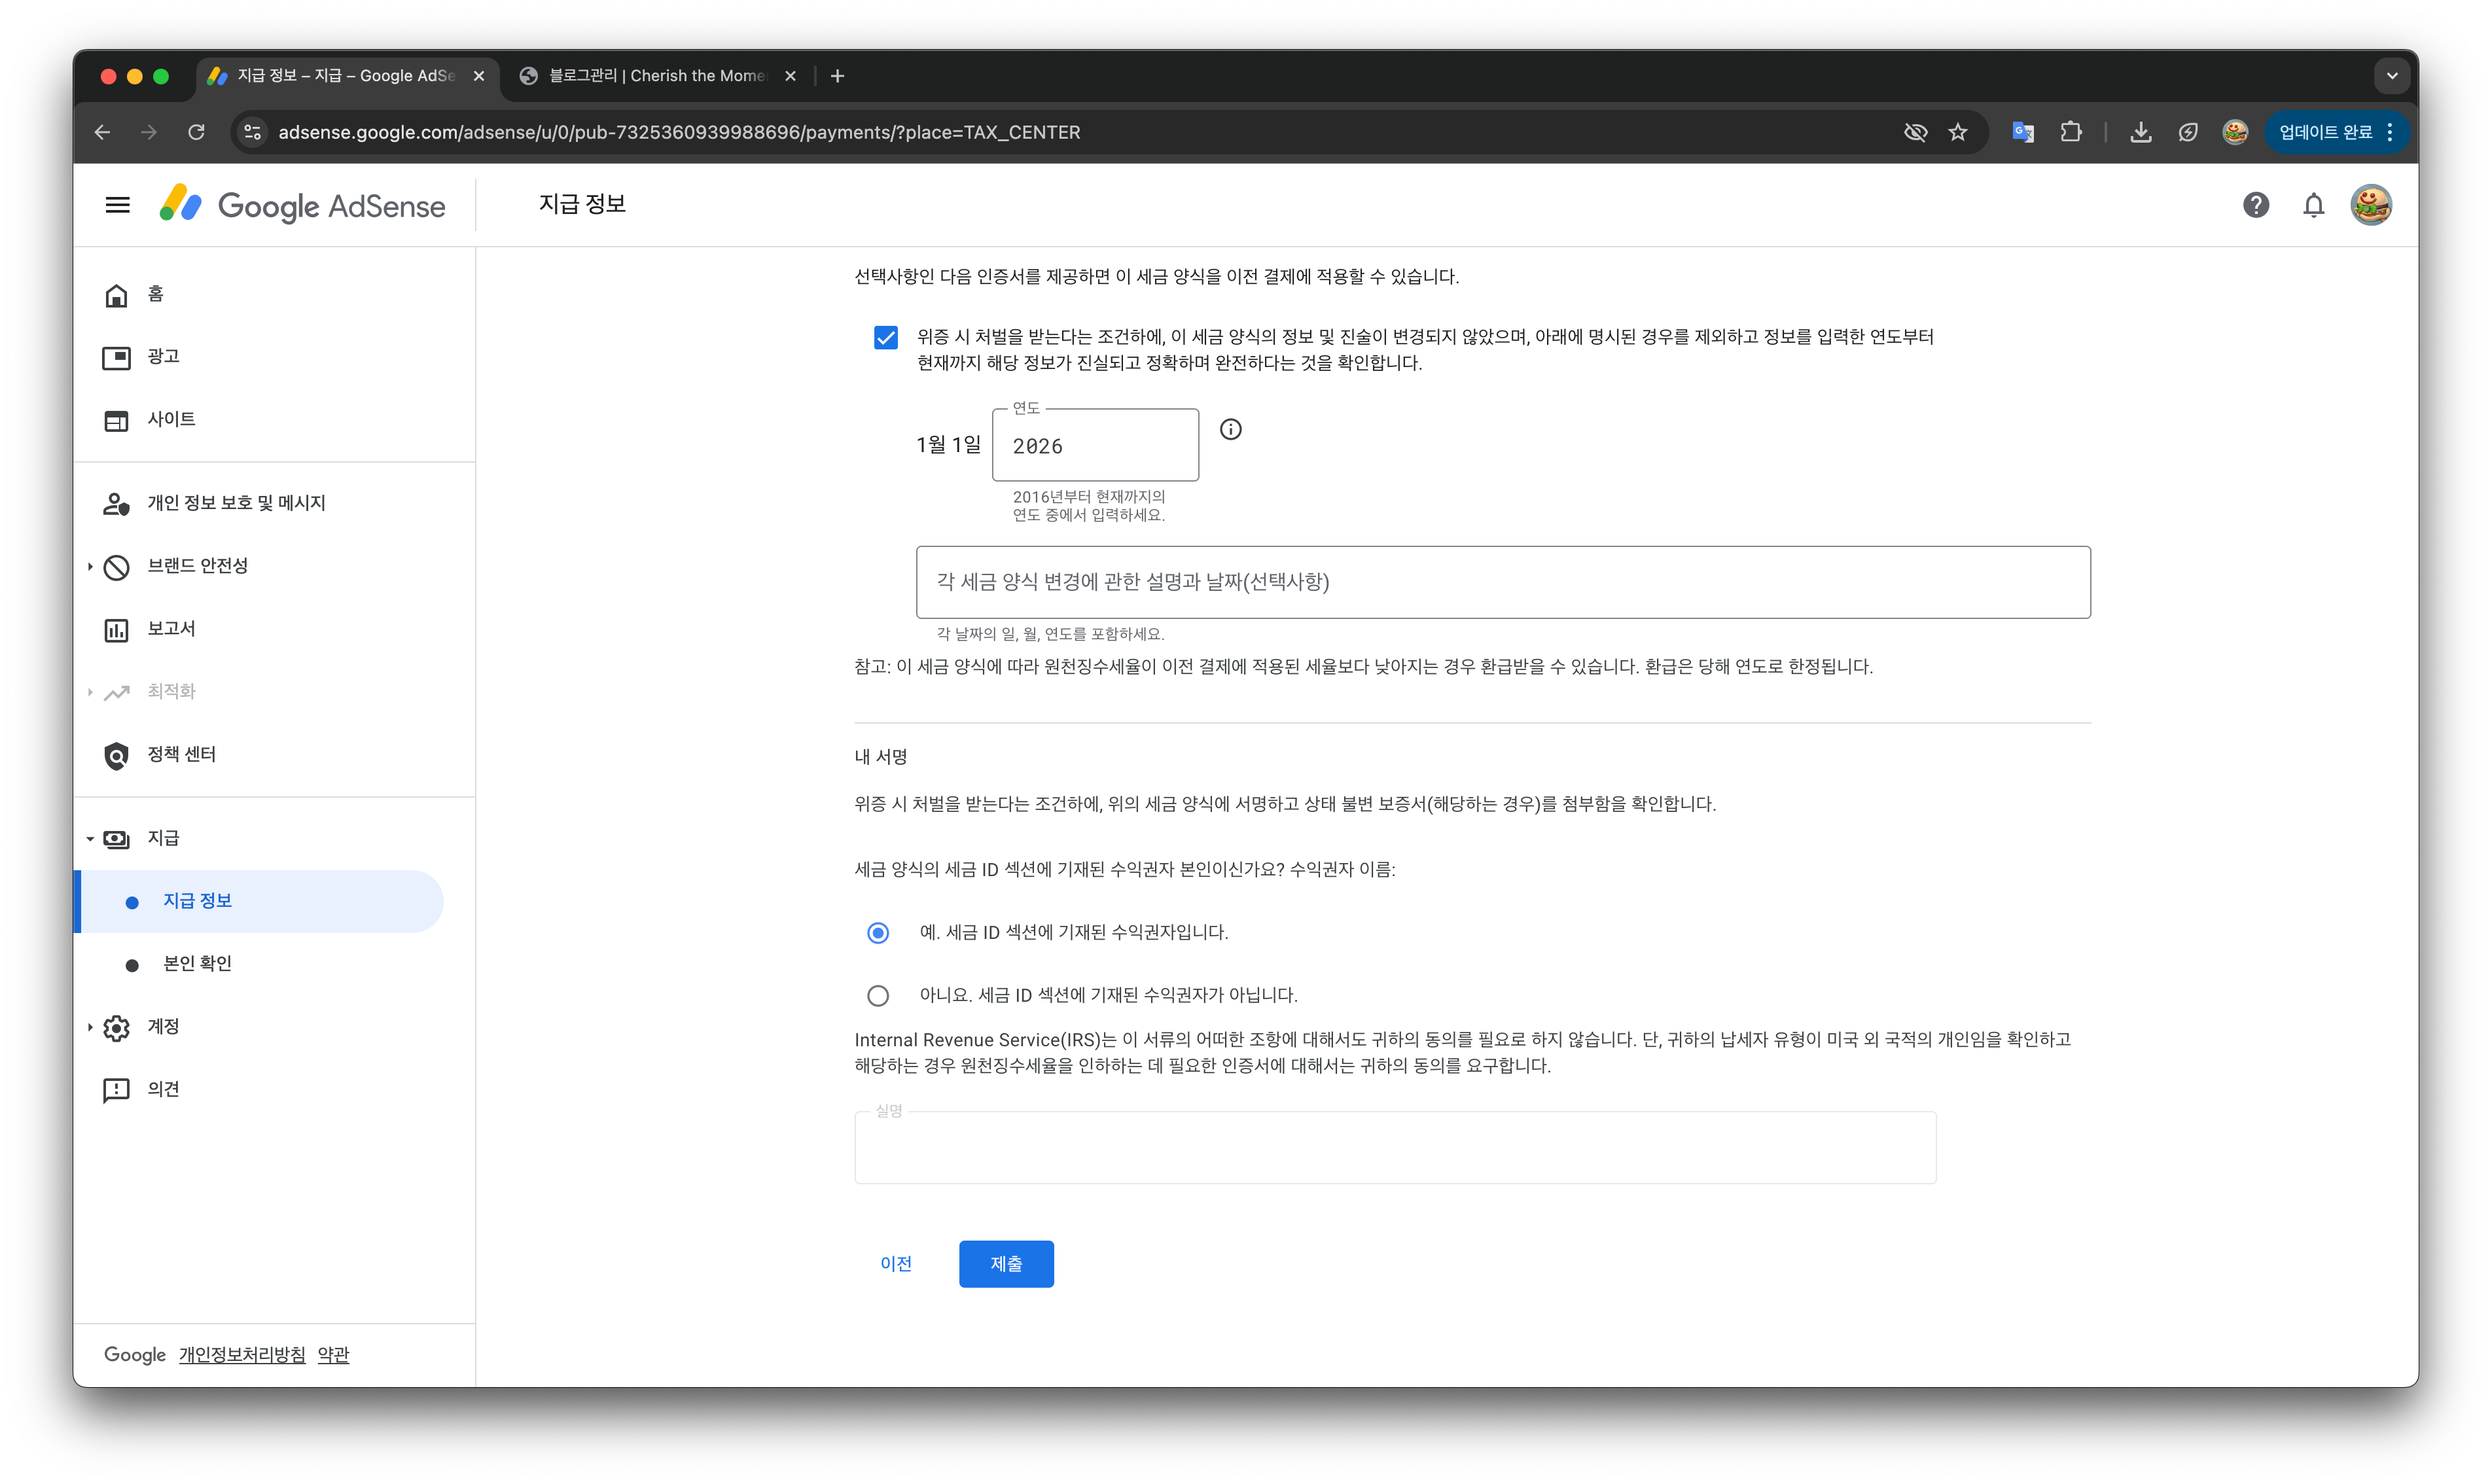Click the circular lightning-bolt toolbar icon
The height and width of the screenshot is (1484, 2492).
coord(2188,132)
